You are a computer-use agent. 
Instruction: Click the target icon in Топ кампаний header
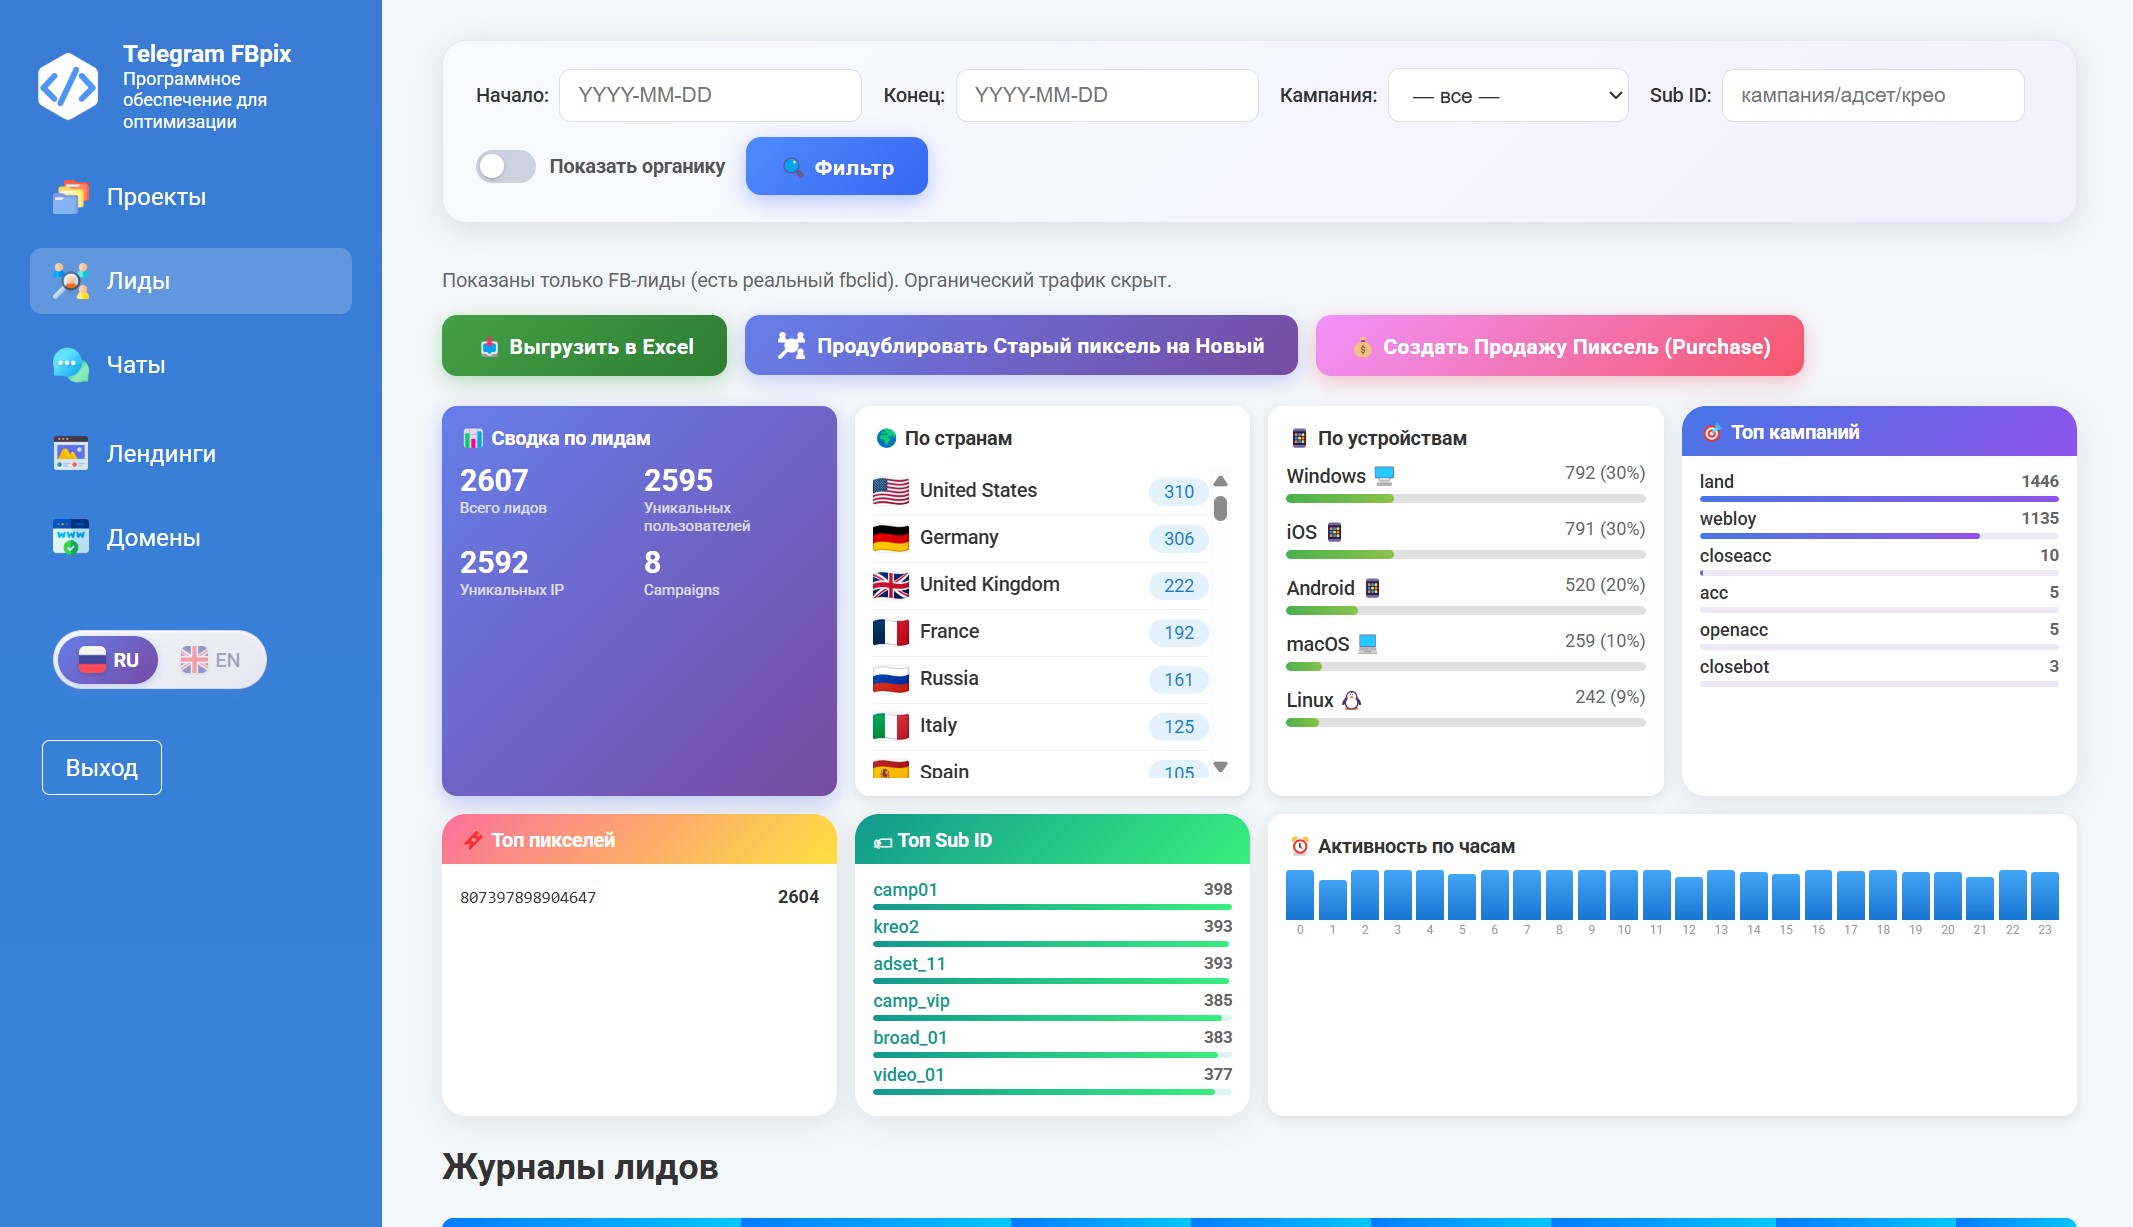click(1712, 433)
